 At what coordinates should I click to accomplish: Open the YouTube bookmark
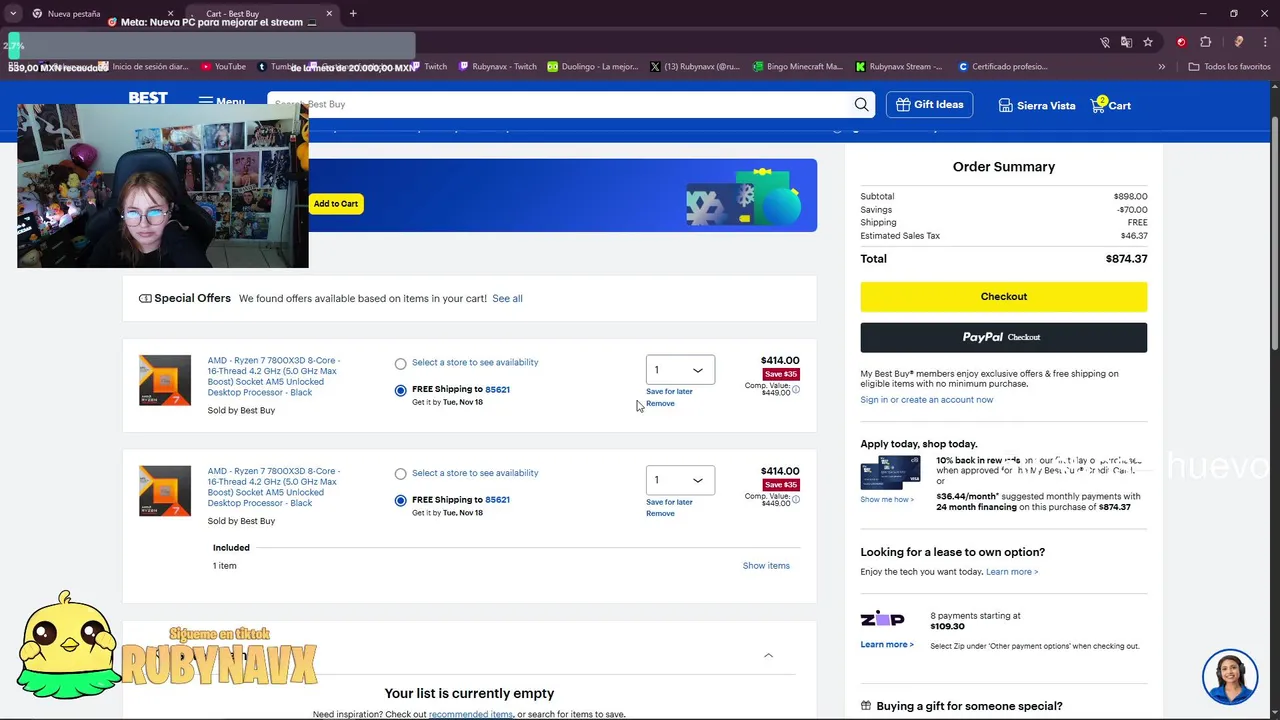223,66
